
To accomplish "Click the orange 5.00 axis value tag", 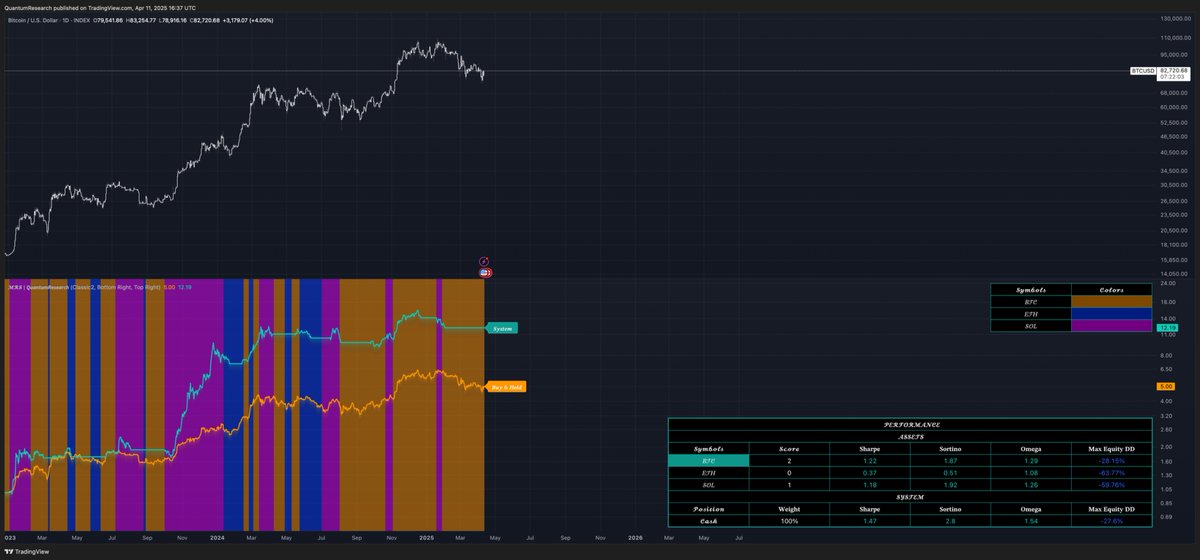I will click(1166, 386).
